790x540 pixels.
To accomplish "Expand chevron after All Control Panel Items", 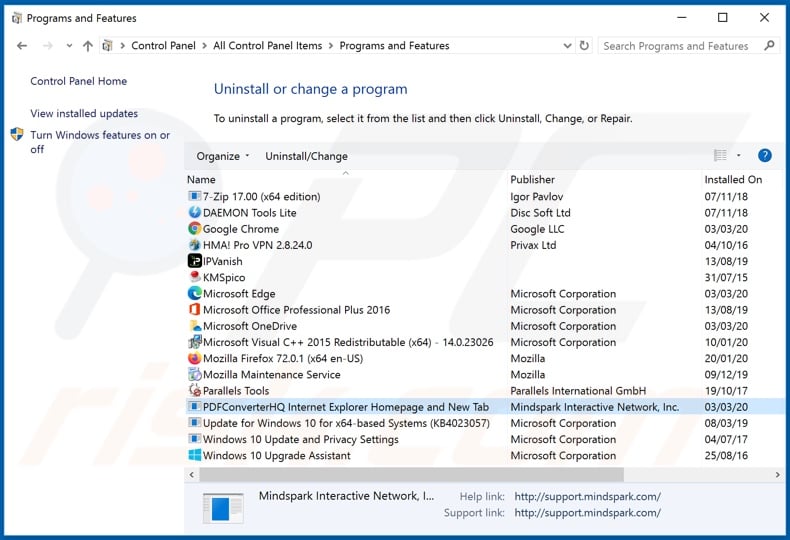I will [331, 46].
